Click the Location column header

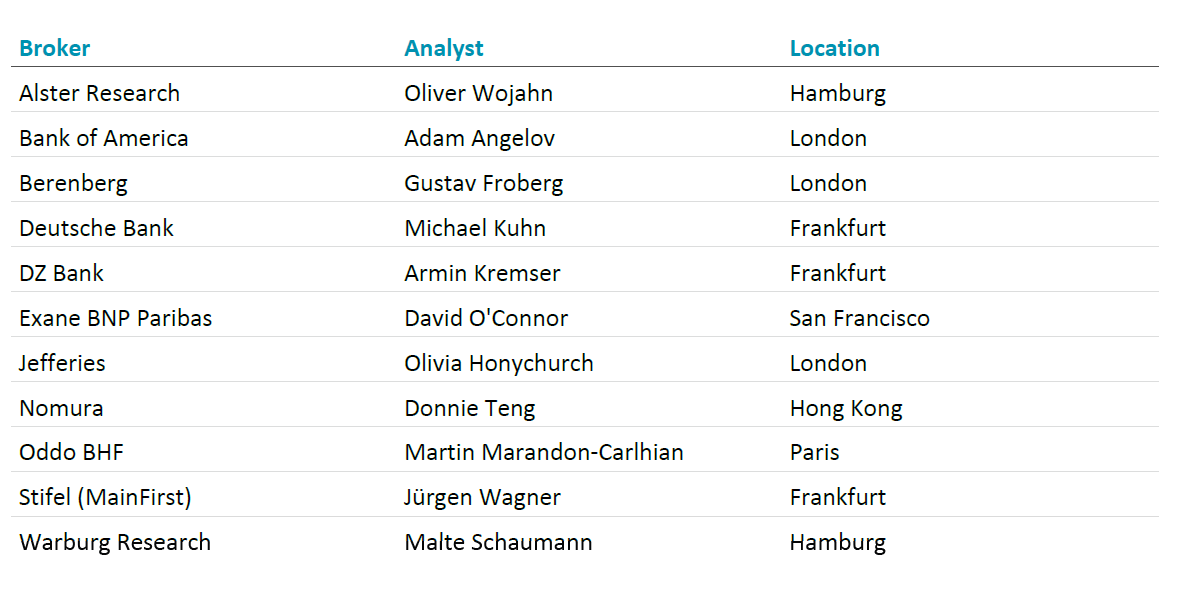click(x=834, y=48)
